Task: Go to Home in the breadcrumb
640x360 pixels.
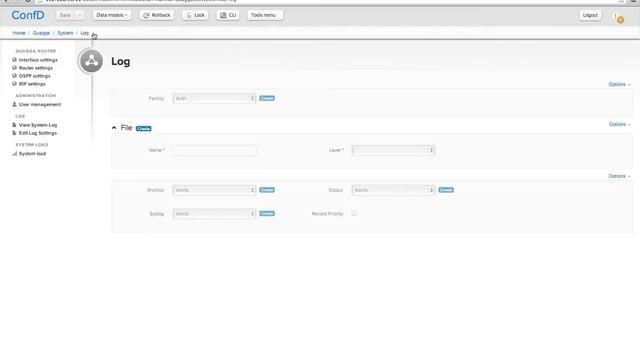Action: coord(19,33)
